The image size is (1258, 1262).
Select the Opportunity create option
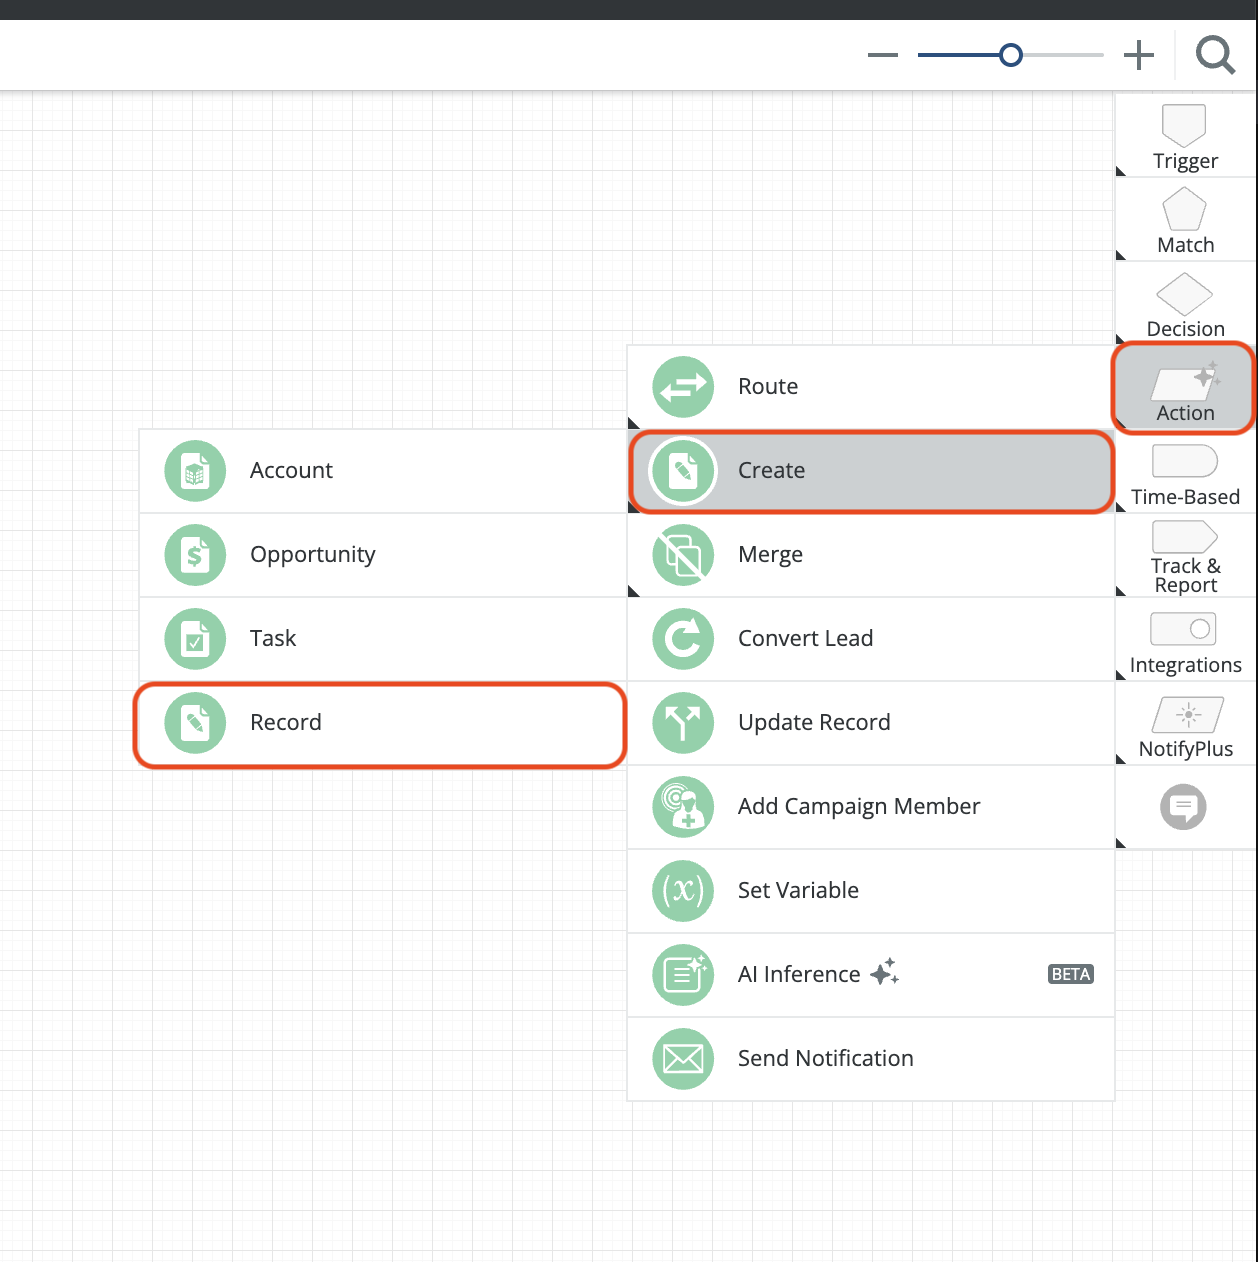(x=382, y=554)
